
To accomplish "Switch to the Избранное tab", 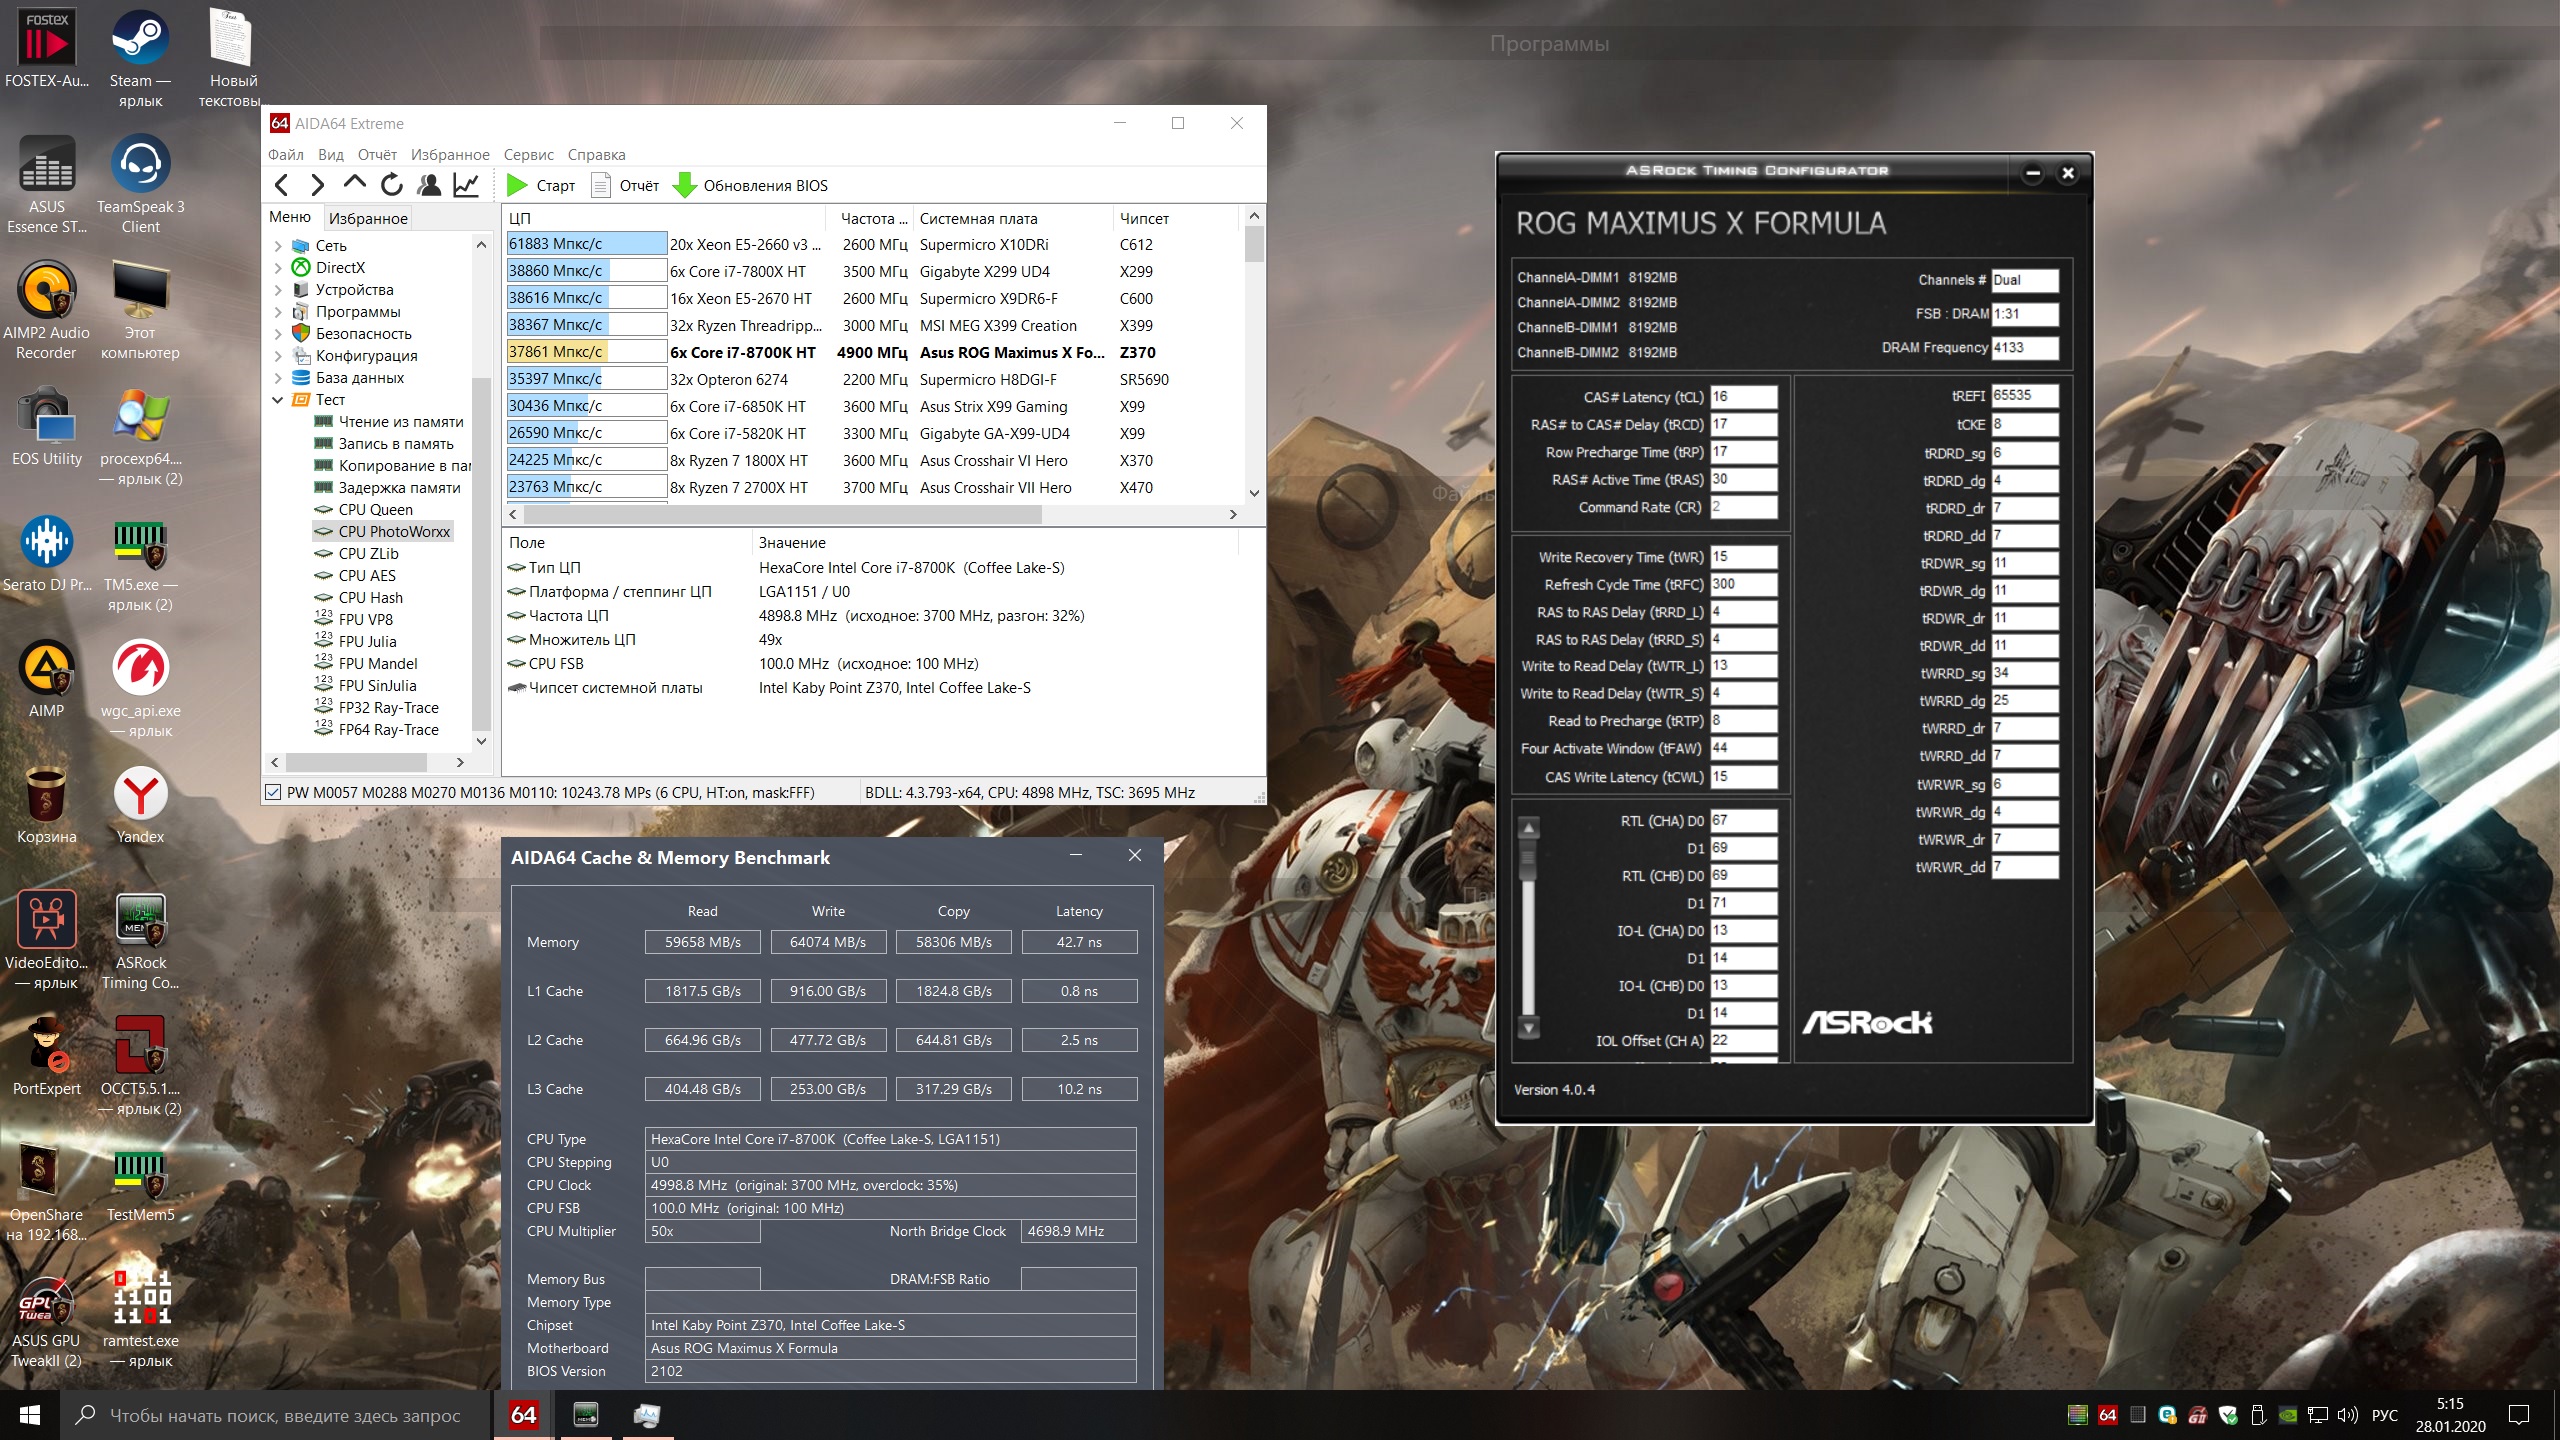I will [368, 218].
